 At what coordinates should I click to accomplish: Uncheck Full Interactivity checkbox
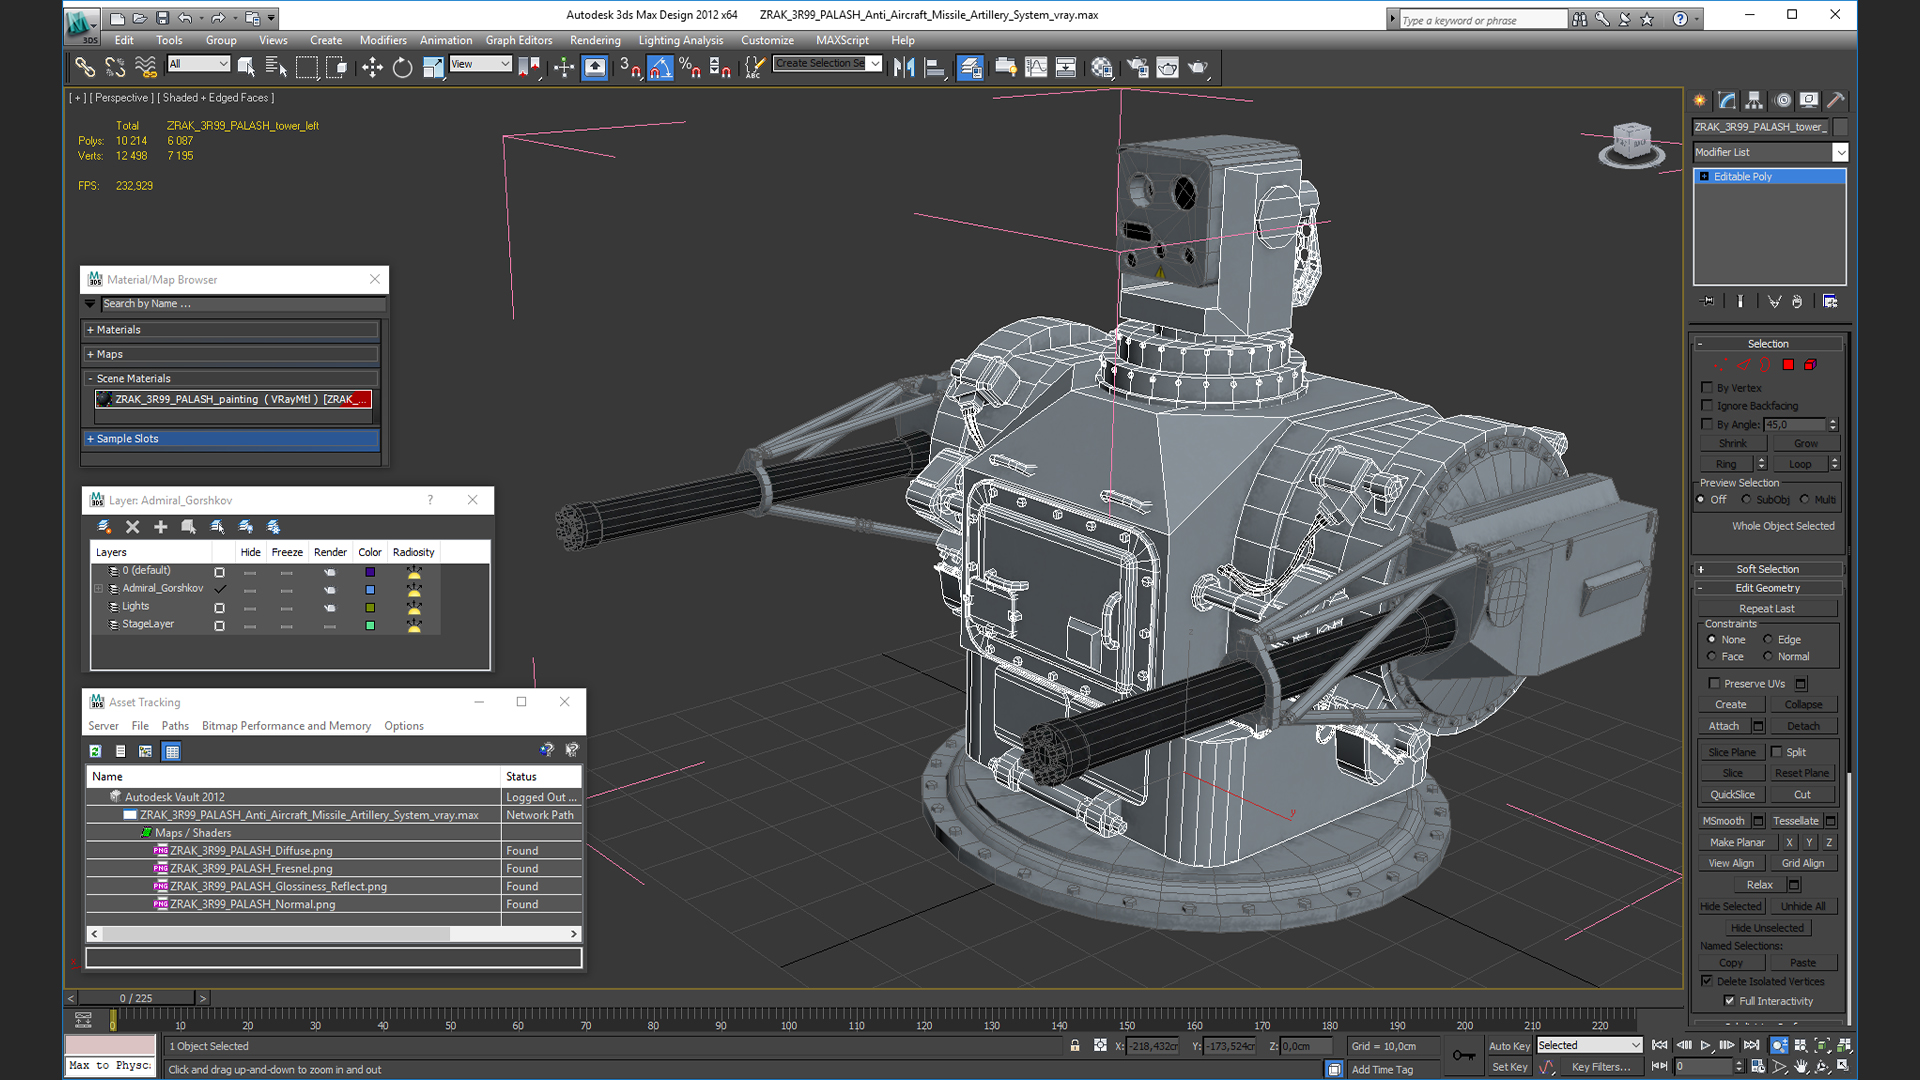1730,1001
